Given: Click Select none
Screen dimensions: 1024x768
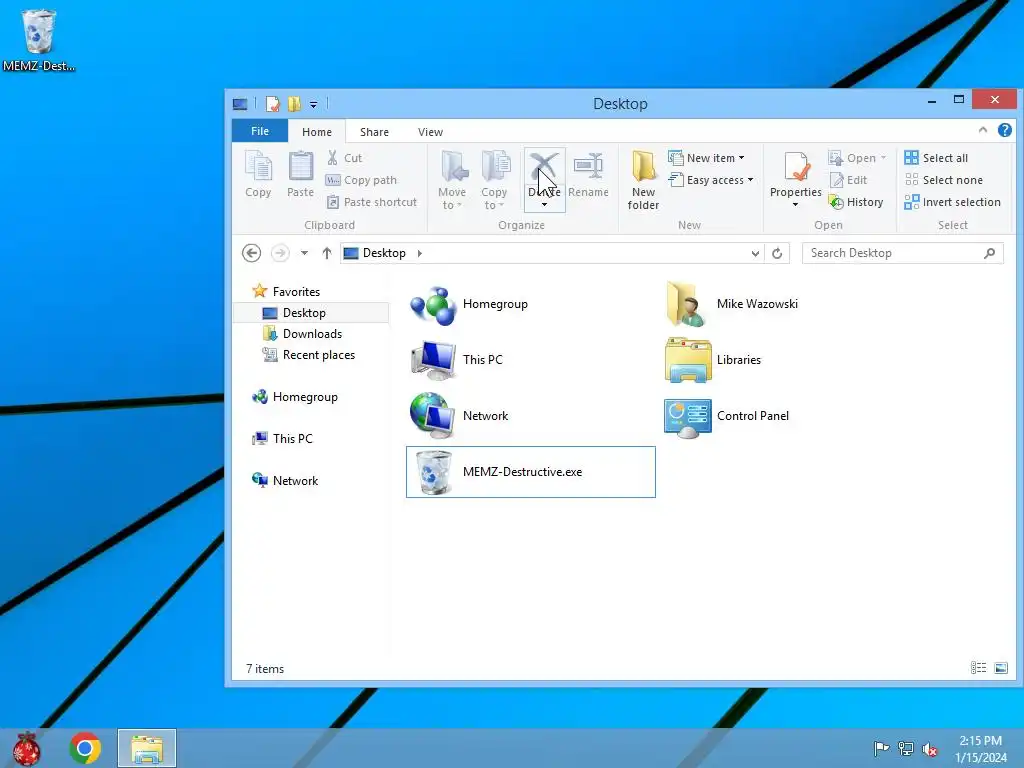Looking at the screenshot, I should (944, 180).
